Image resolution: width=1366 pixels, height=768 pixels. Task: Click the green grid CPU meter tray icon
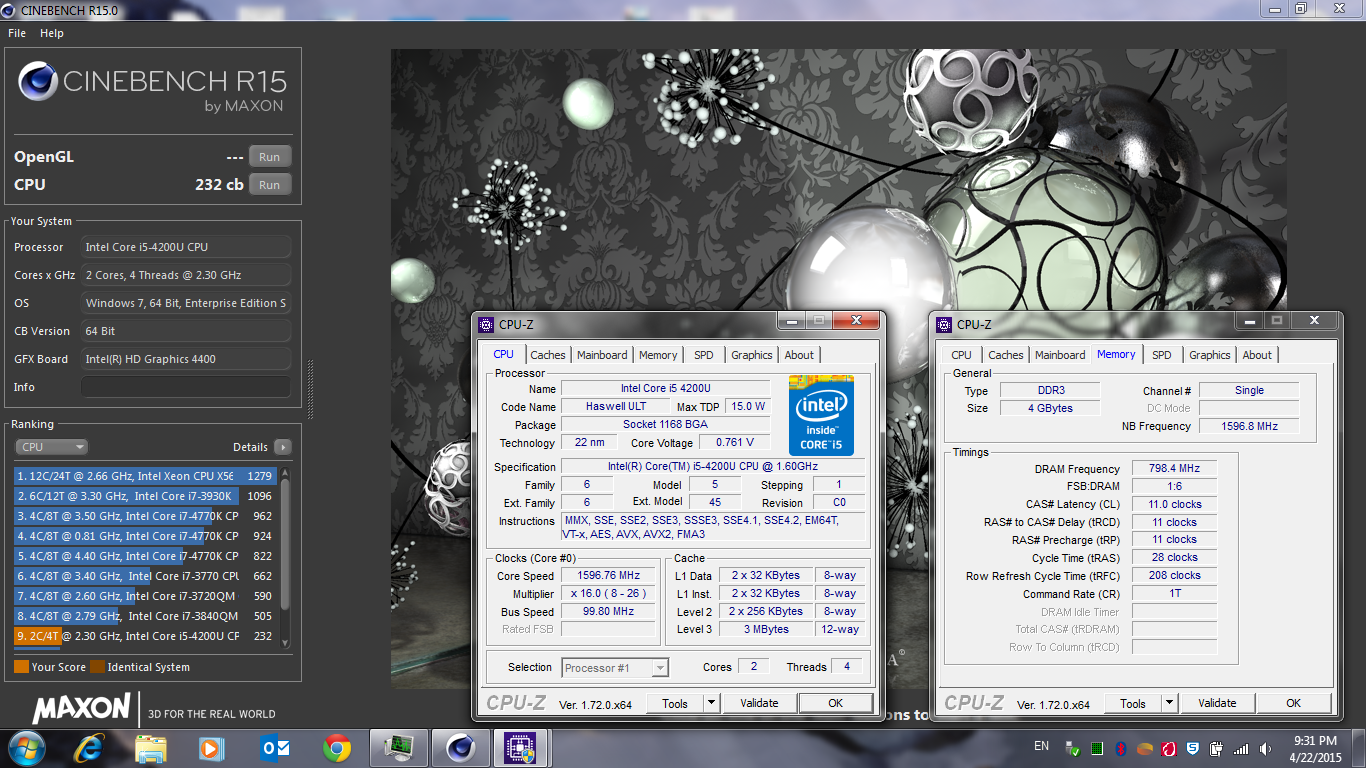pos(1097,749)
